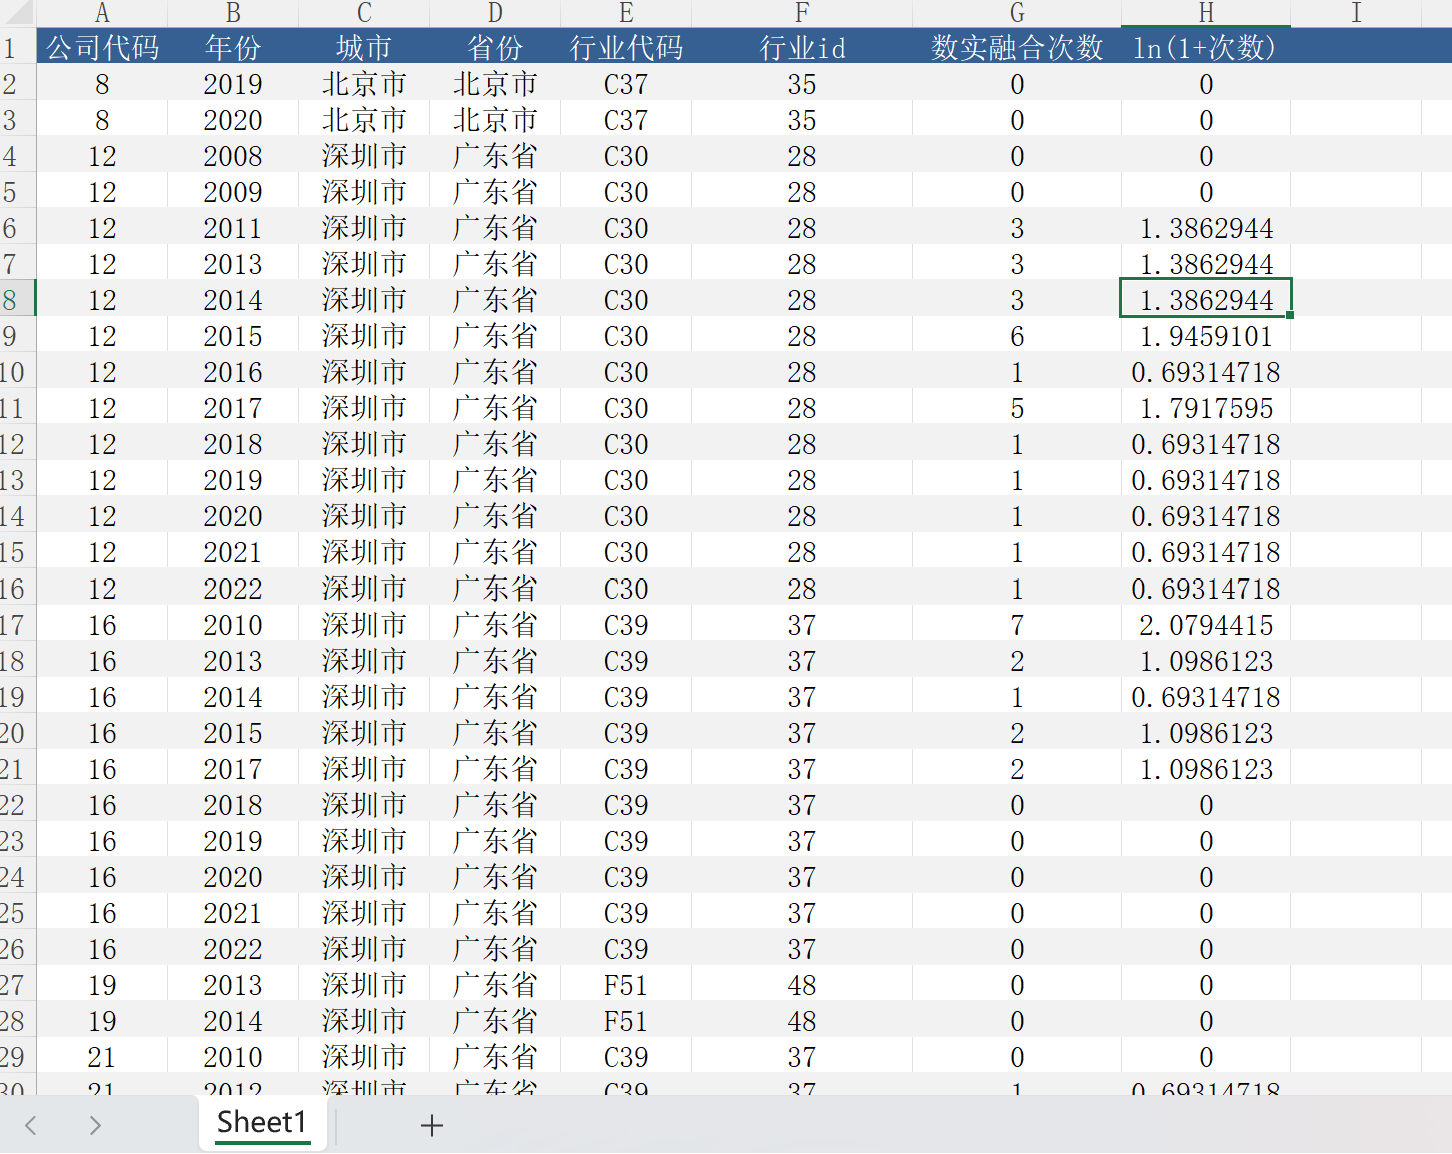1452x1154 pixels.
Task: Select the year 2016 cell in row 10
Action: (233, 372)
